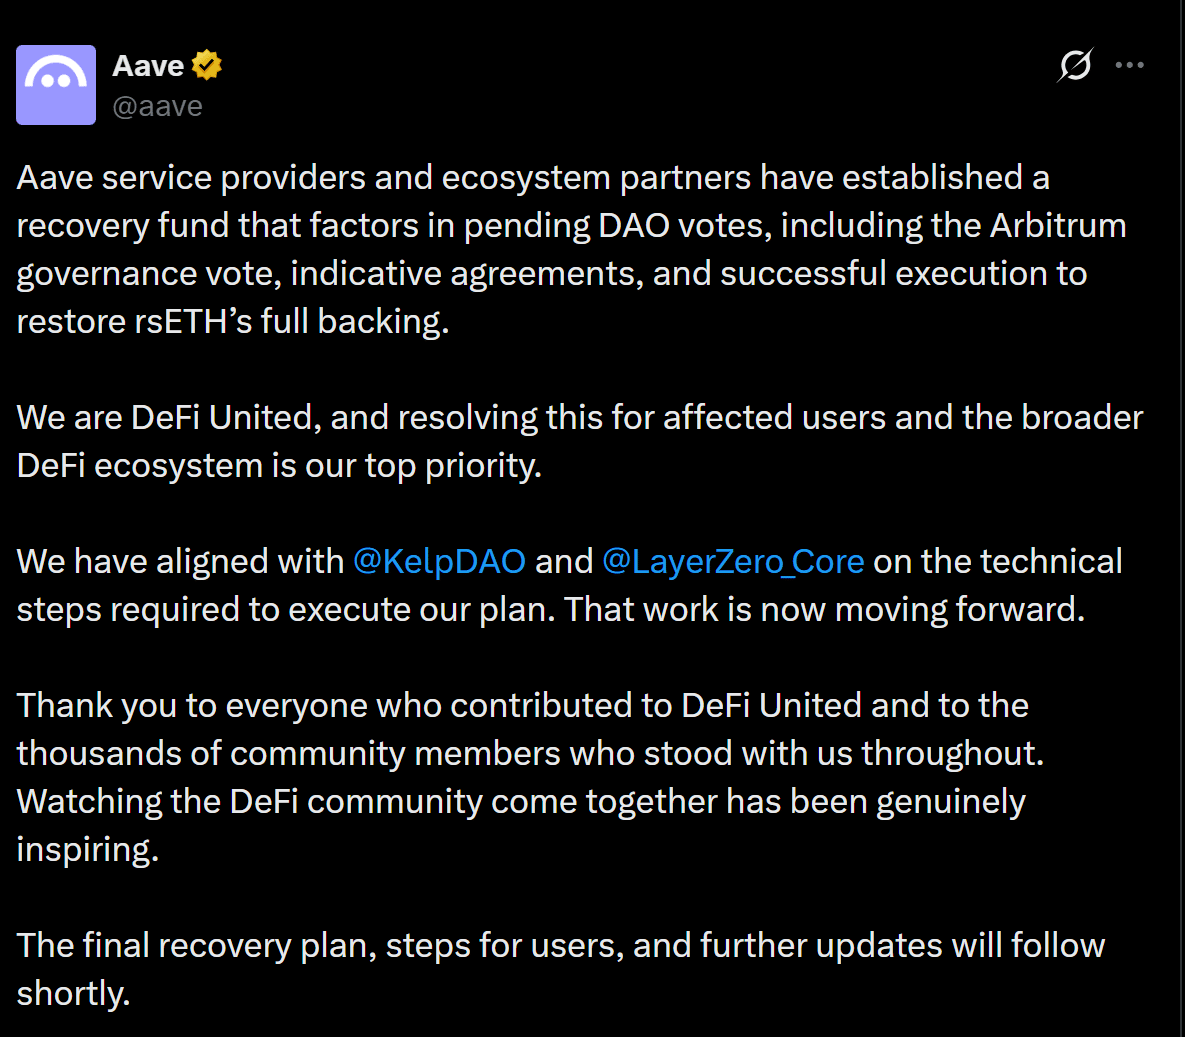The height and width of the screenshot is (1037, 1185).
Task: Click the gold verified badge
Action: pos(207,65)
